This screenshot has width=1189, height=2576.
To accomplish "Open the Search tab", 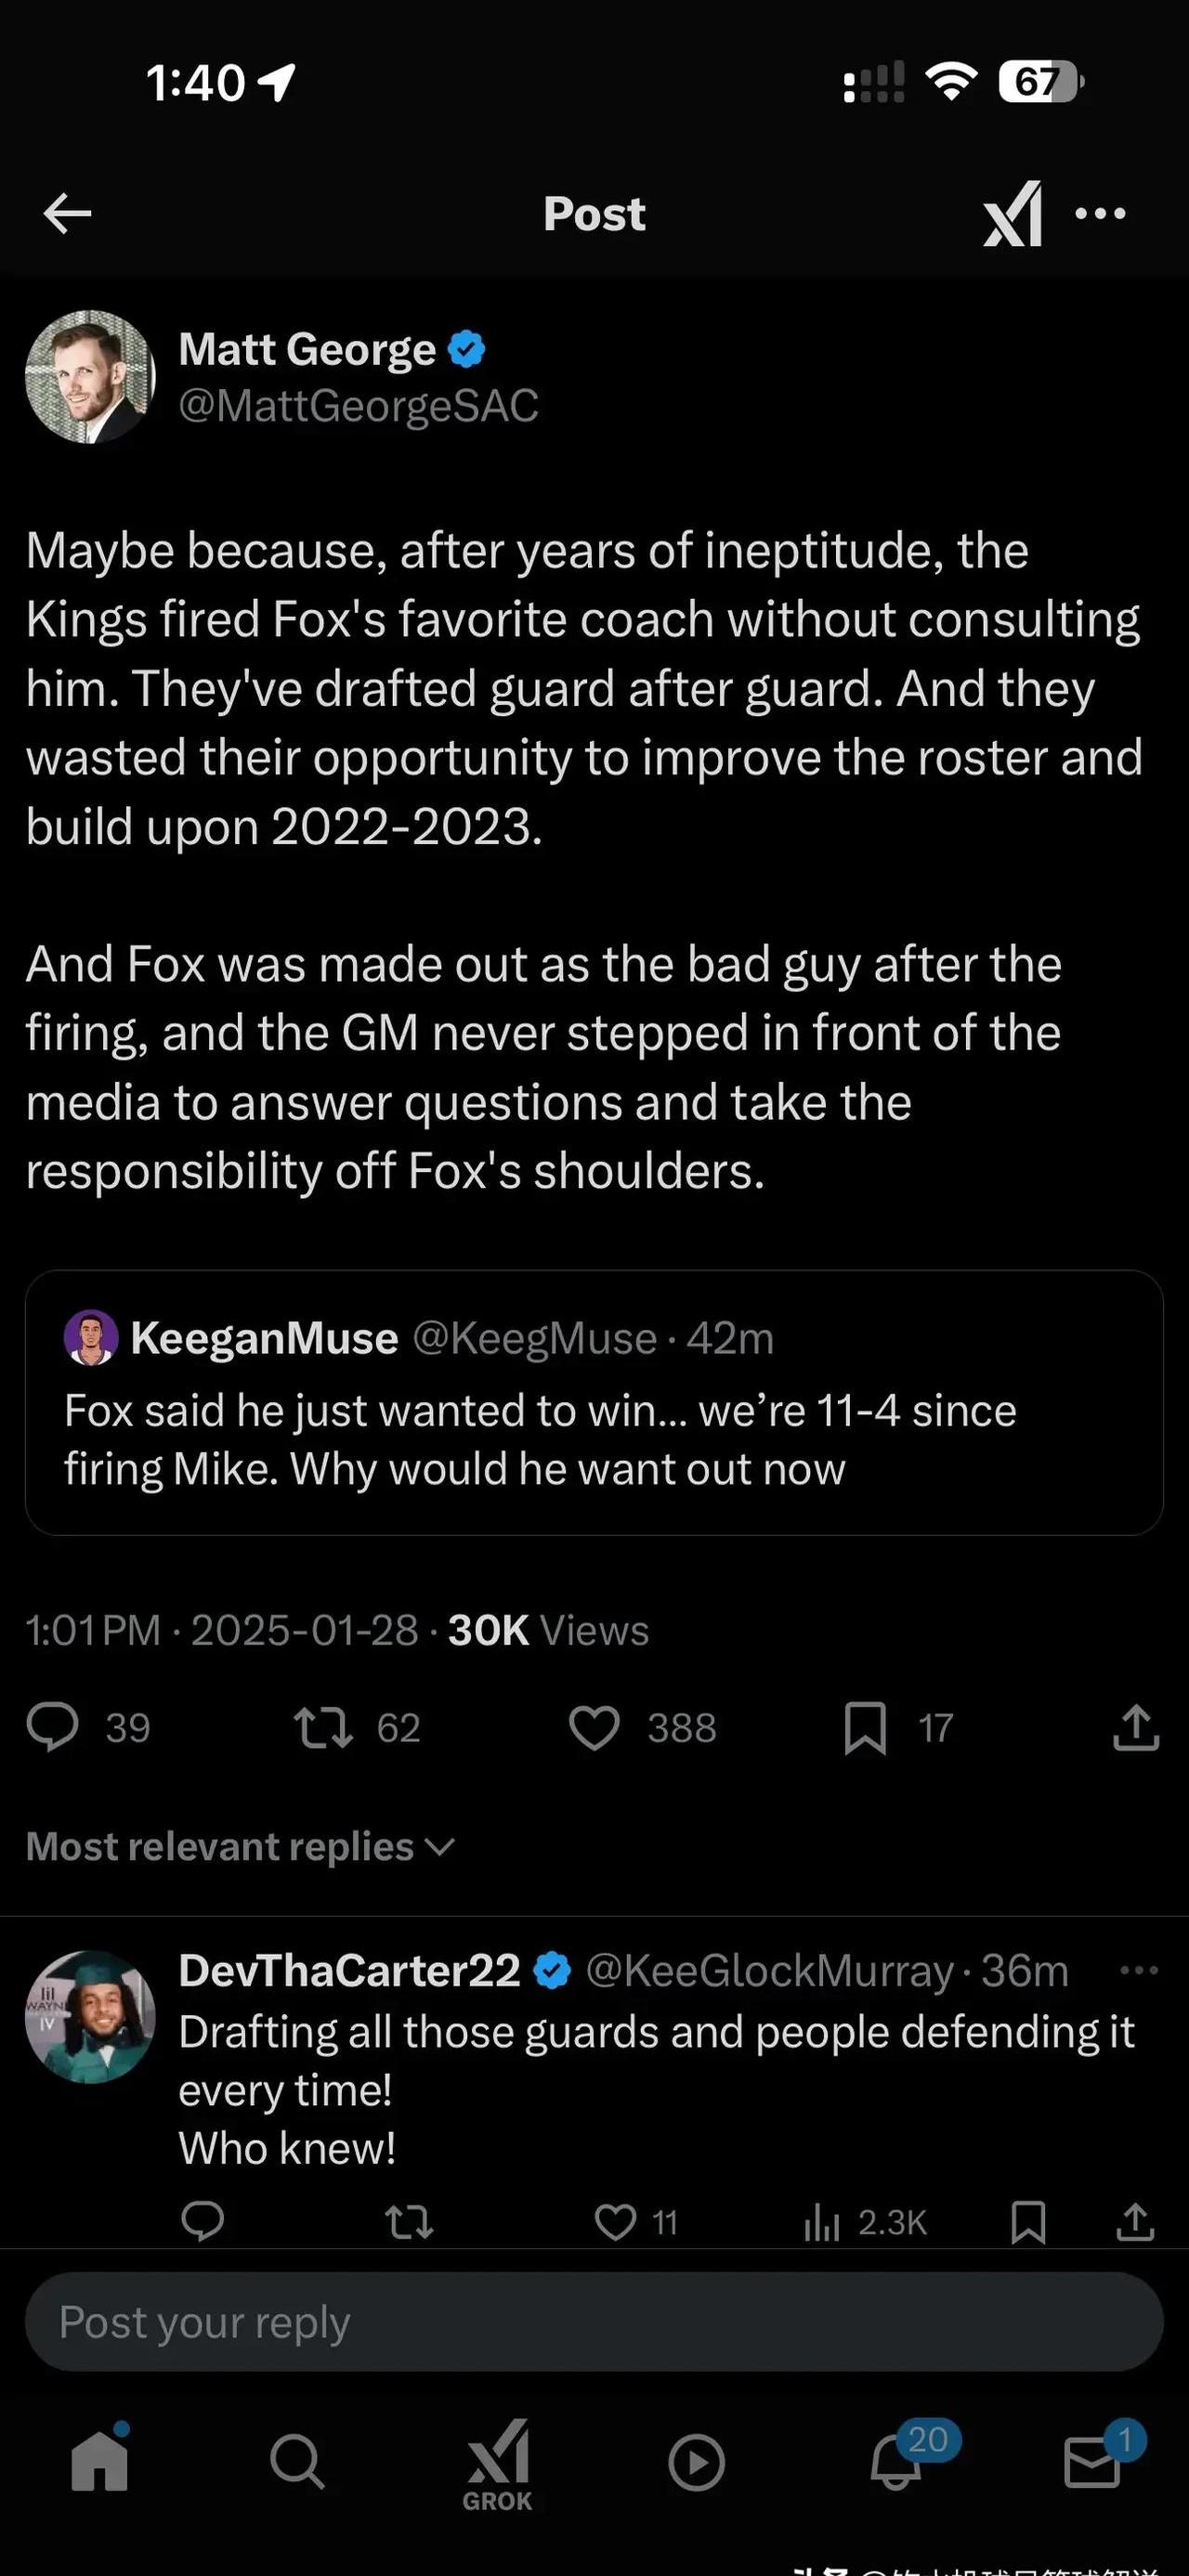I will tap(297, 2462).
